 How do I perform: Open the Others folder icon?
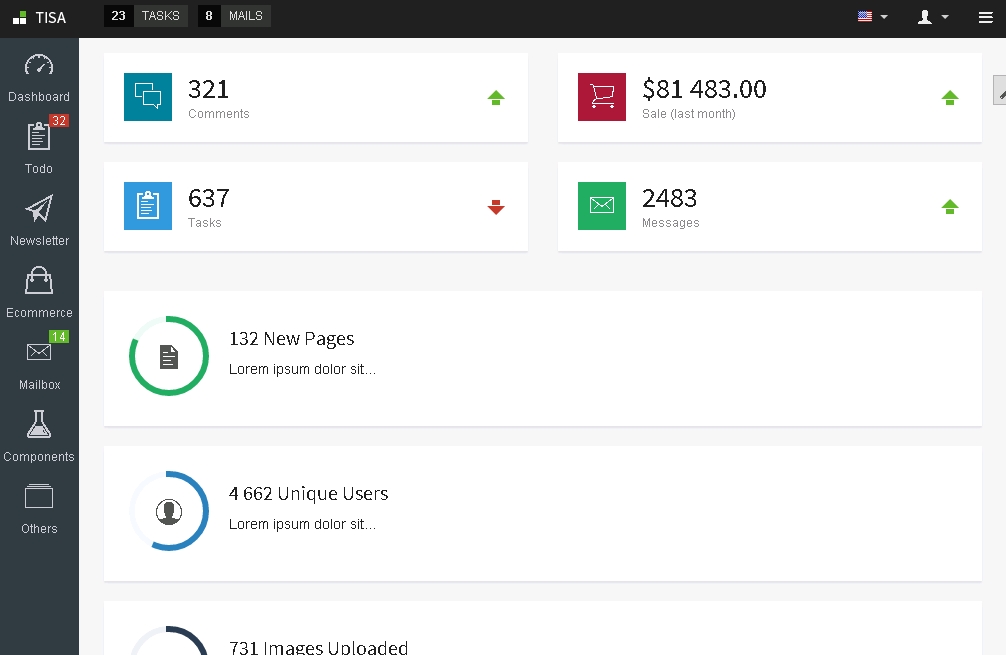click(39, 496)
